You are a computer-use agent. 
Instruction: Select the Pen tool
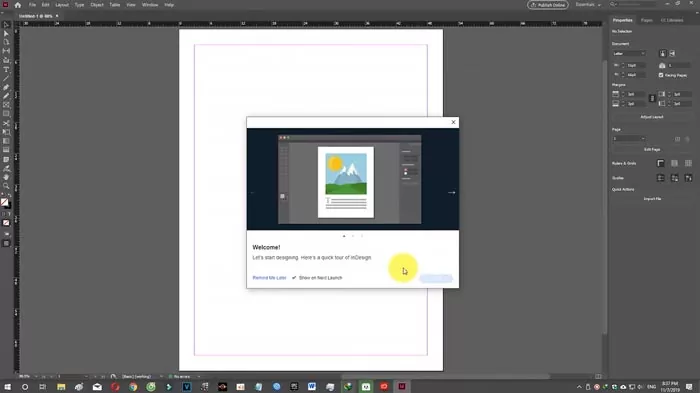pyautogui.click(x=6, y=87)
